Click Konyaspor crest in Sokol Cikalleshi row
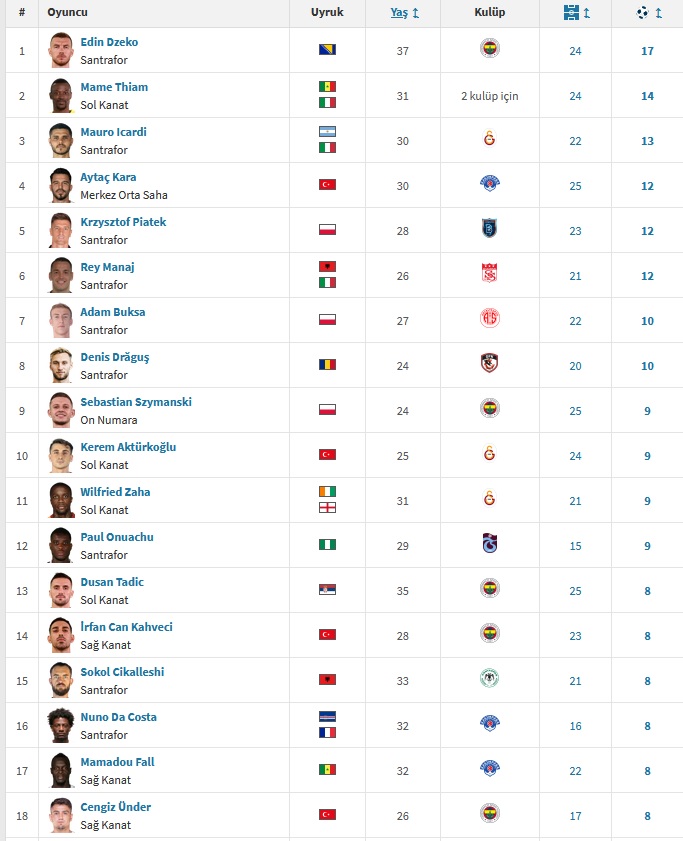 point(489,678)
